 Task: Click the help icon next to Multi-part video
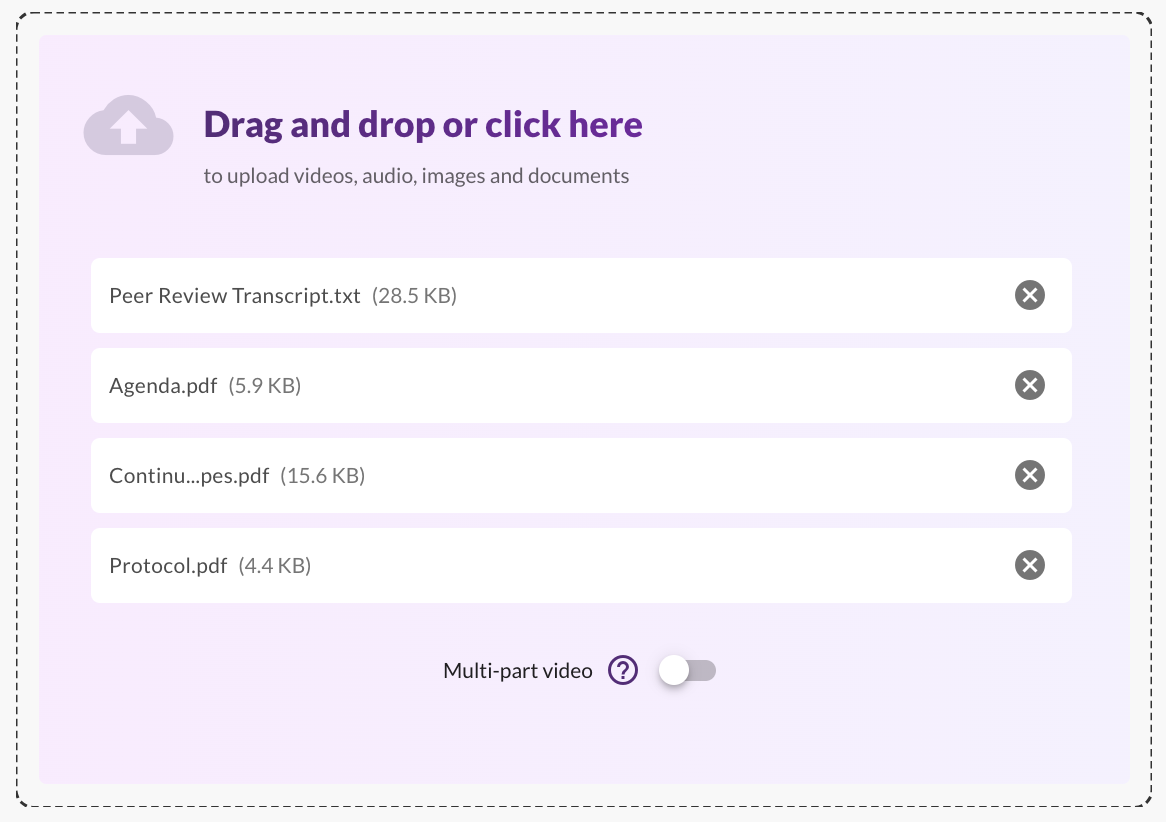(622, 670)
